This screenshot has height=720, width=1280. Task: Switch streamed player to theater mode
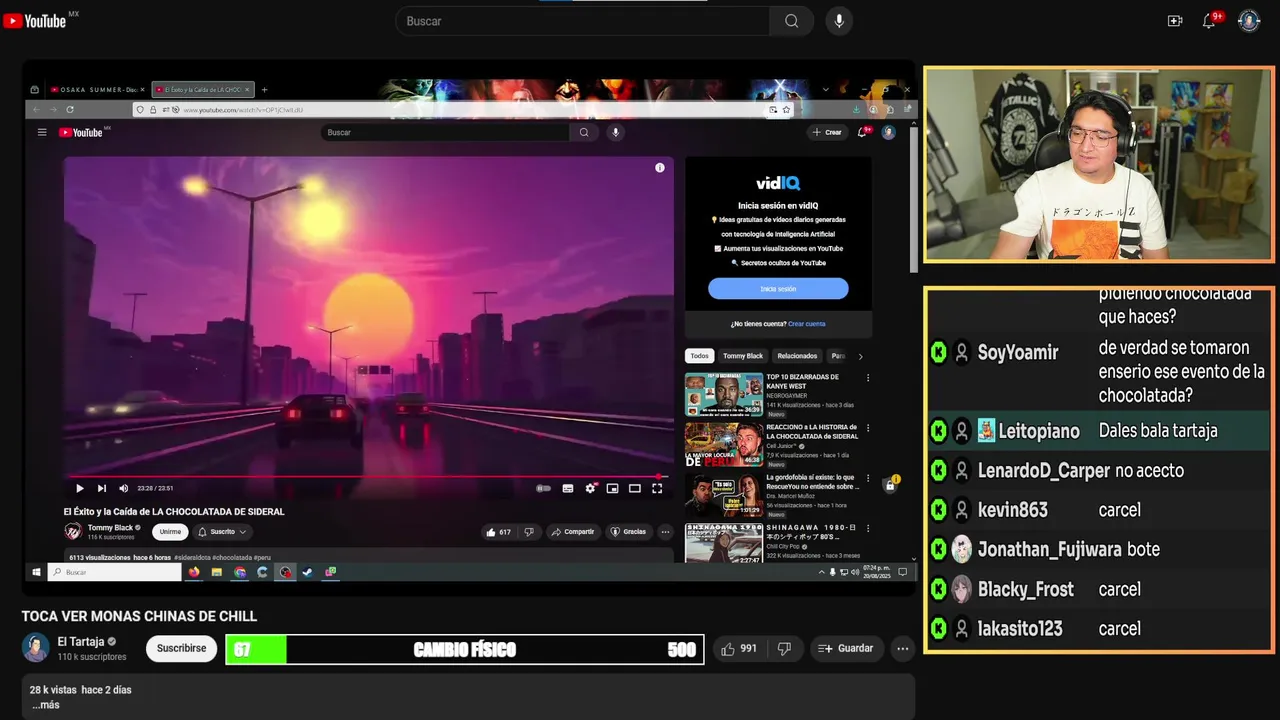[635, 488]
